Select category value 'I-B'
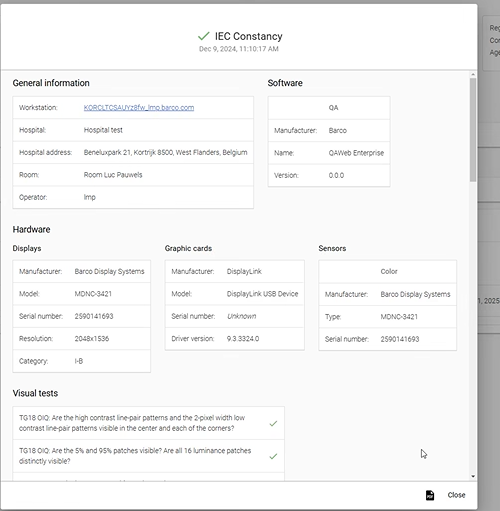The height and width of the screenshot is (511, 500). tap(79, 361)
